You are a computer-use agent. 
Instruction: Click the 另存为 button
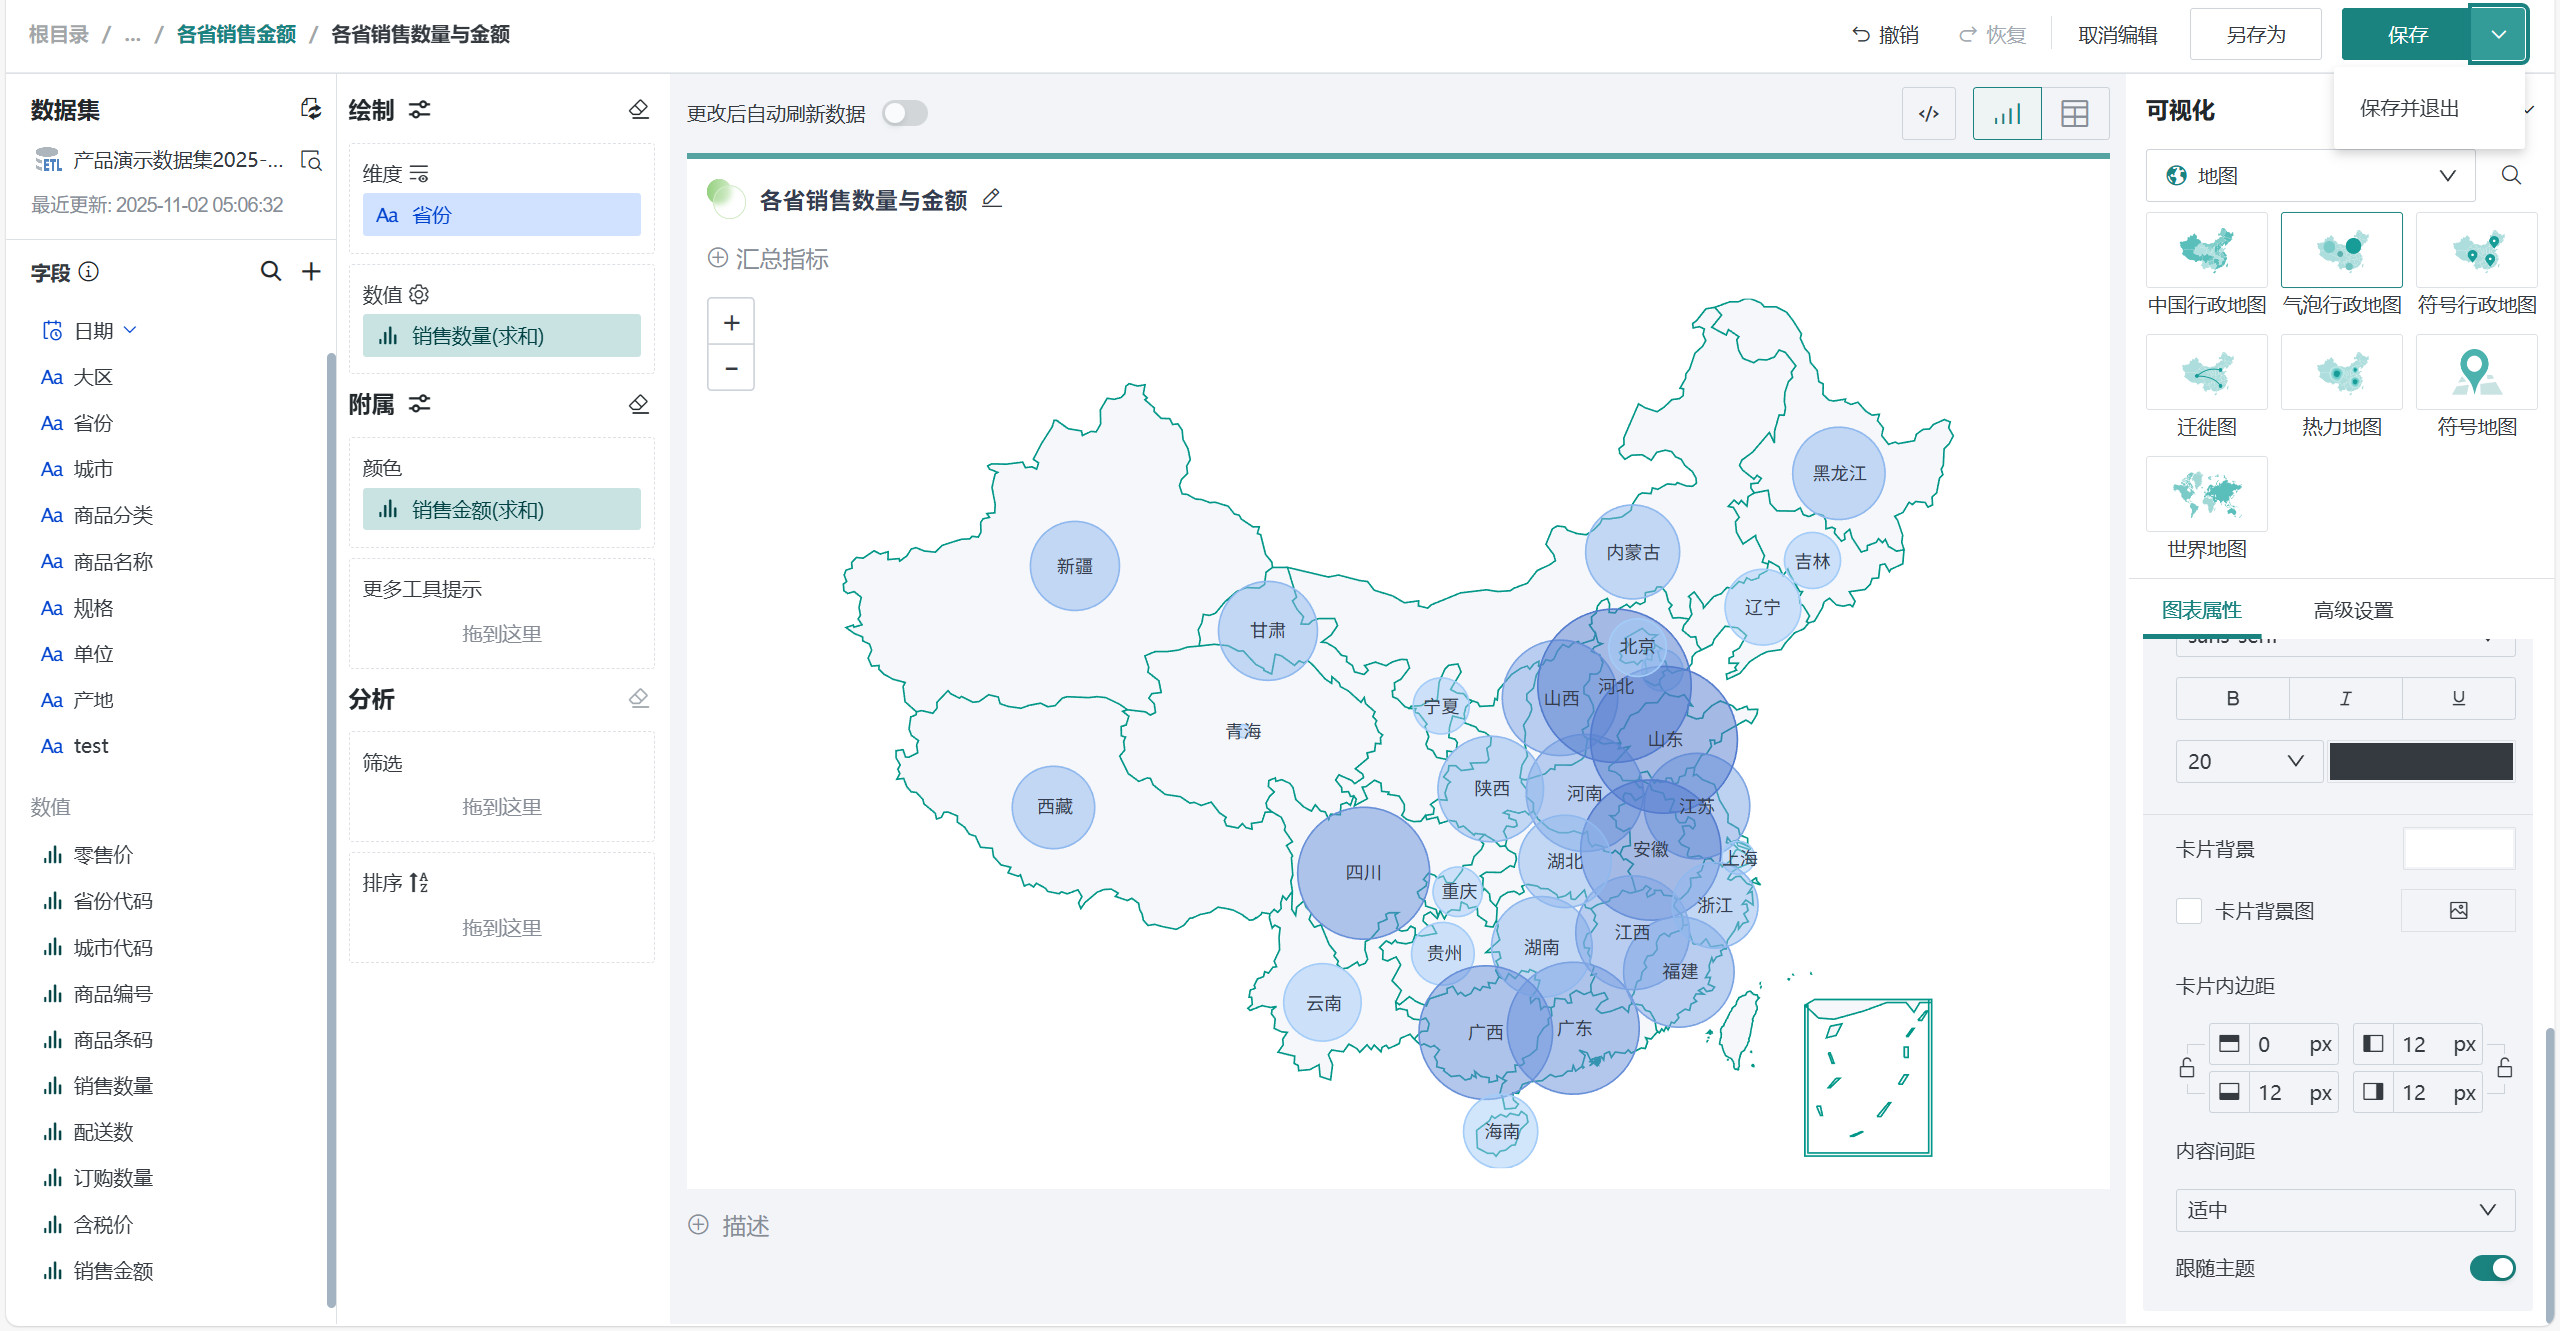click(2255, 35)
